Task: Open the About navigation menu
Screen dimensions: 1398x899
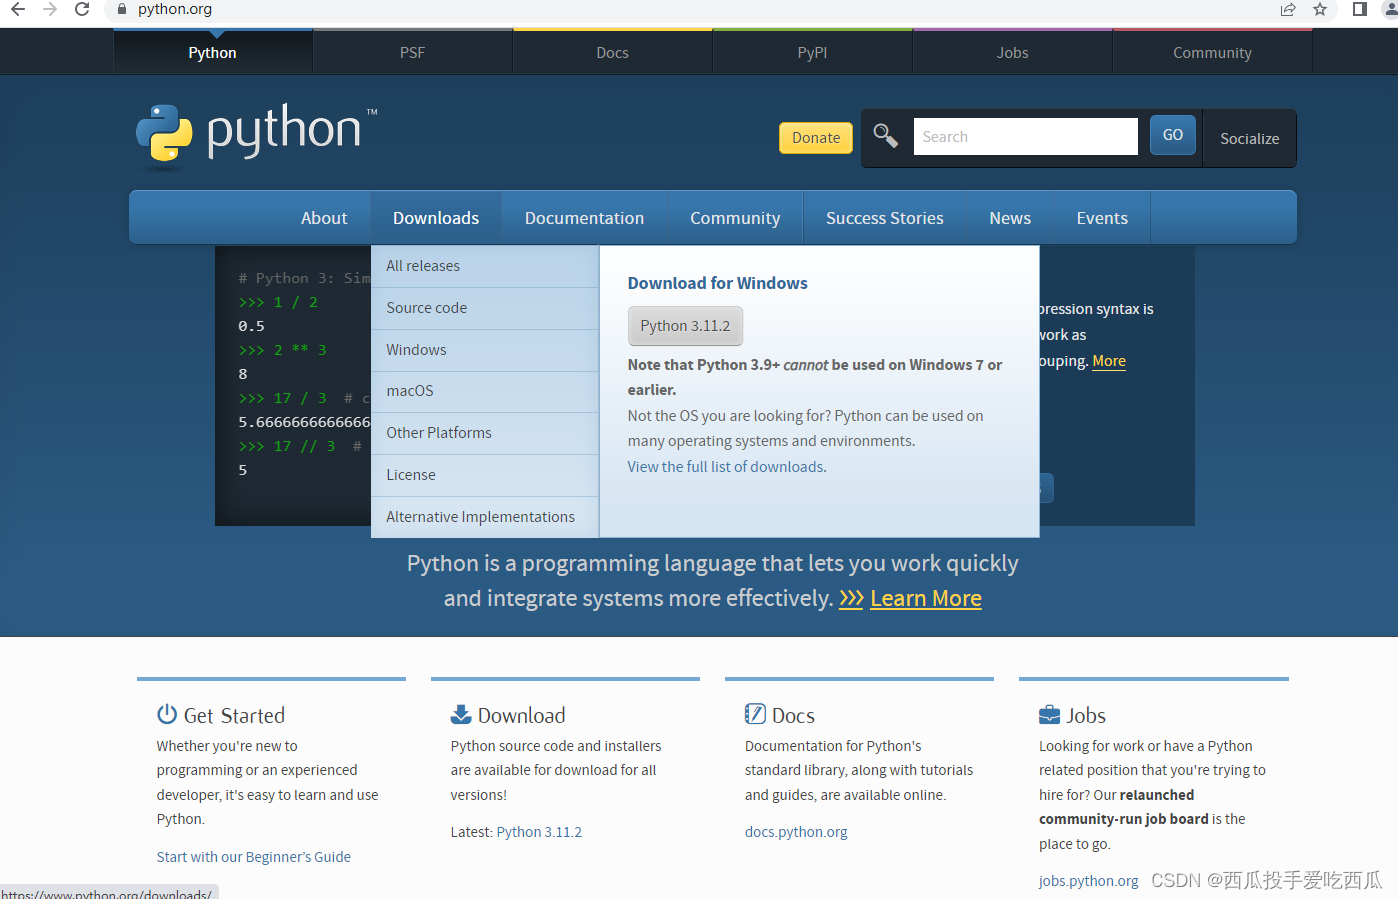Action: pos(324,218)
